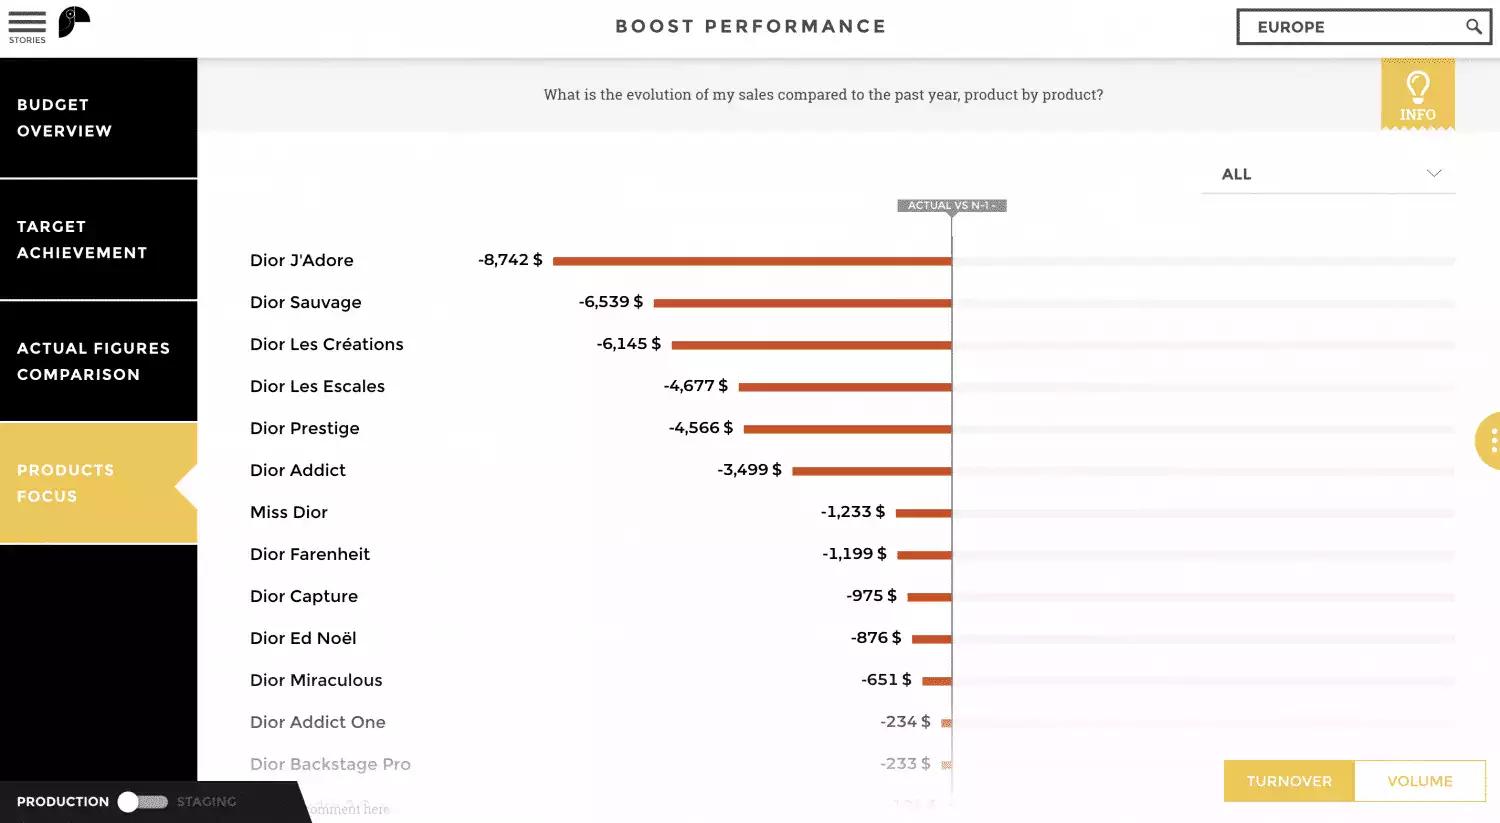The image size is (1500, 823).
Task: Select Dior Sauvage product label
Action: point(306,302)
